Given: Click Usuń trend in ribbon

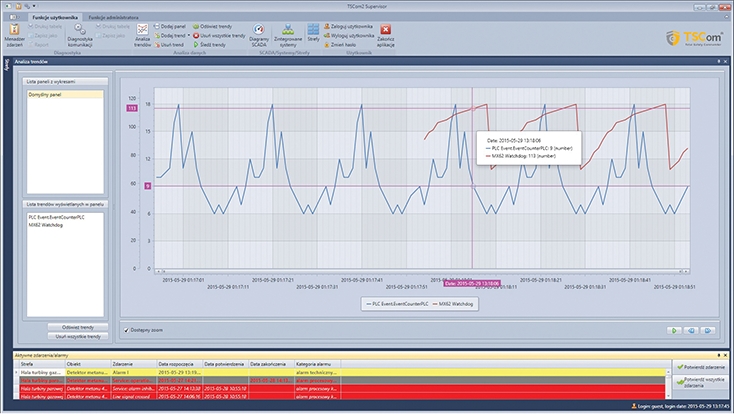Looking at the screenshot, I should pos(169,44).
